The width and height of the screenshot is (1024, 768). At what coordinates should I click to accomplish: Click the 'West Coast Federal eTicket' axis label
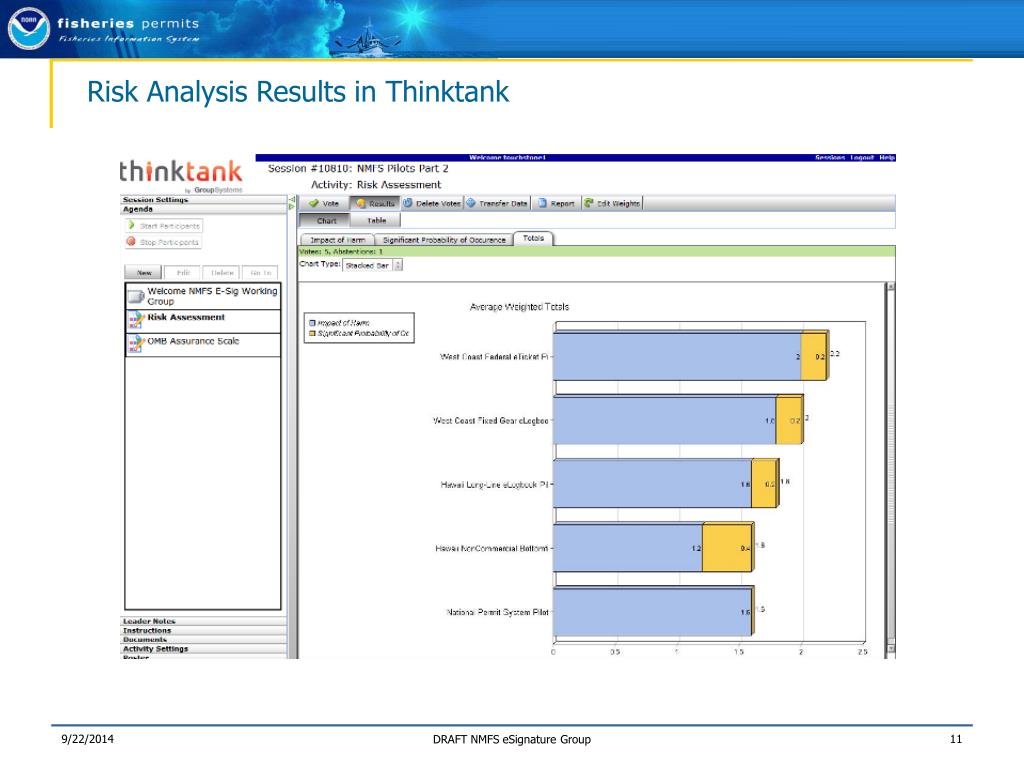494,357
